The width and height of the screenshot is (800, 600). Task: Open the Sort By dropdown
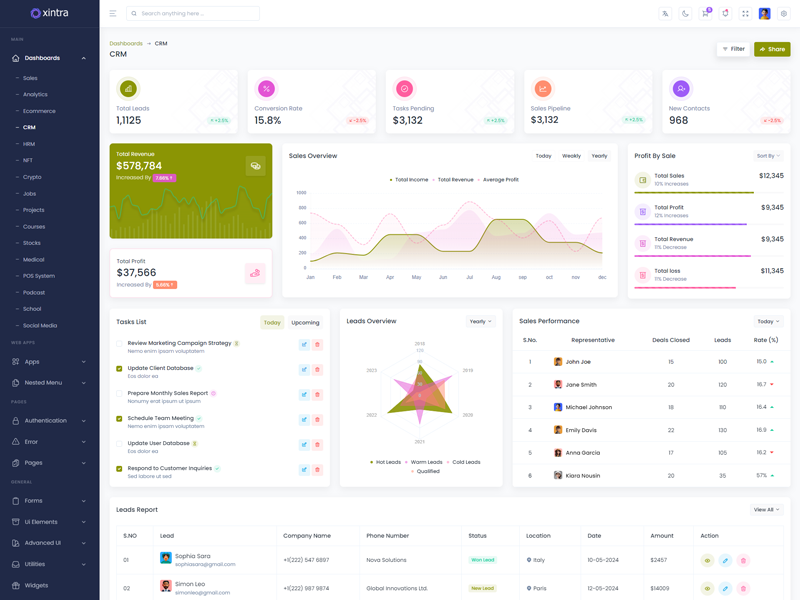768,156
